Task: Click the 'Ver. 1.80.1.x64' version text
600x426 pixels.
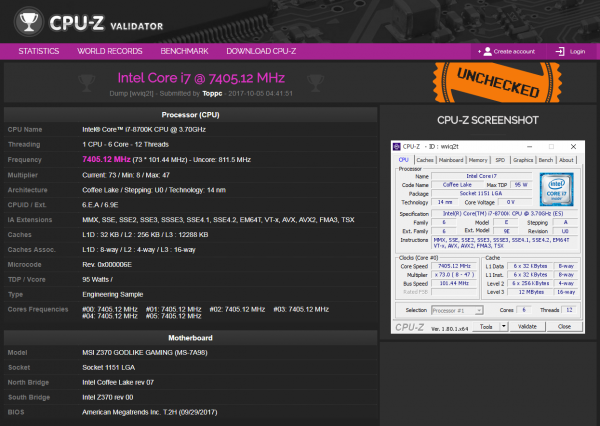Action: 449,329
